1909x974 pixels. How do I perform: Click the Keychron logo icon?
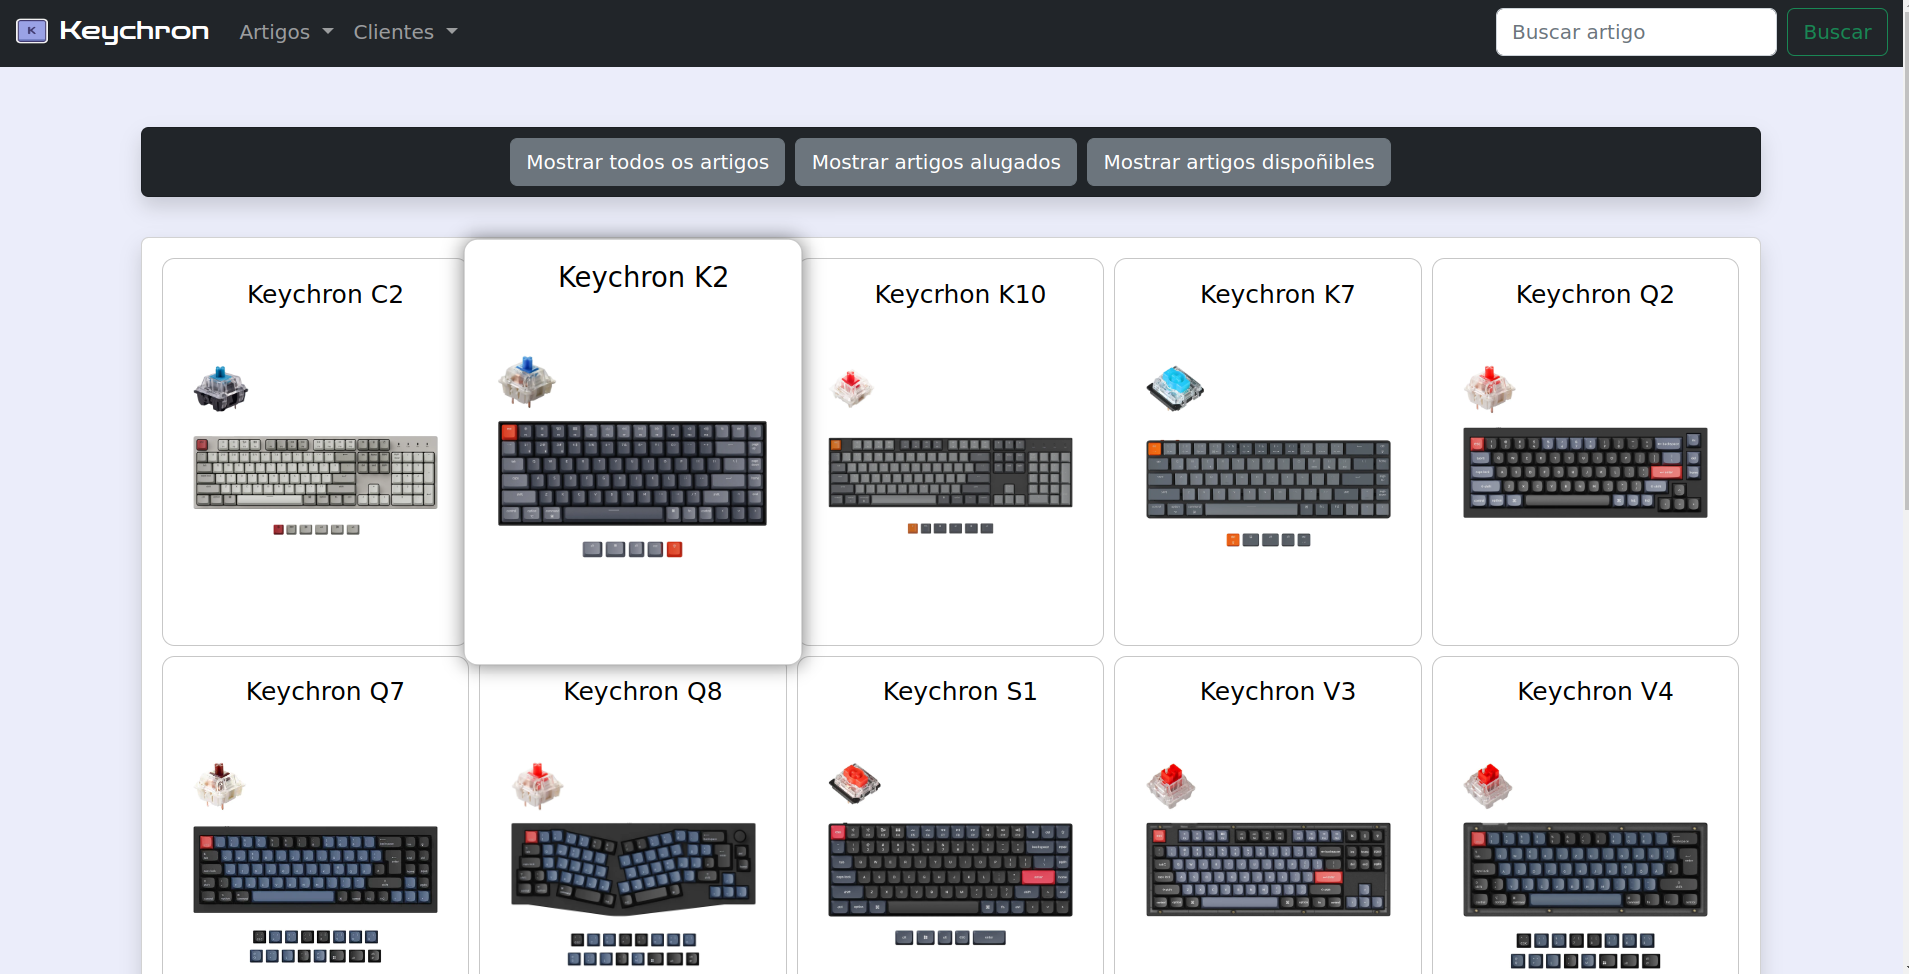33,30
